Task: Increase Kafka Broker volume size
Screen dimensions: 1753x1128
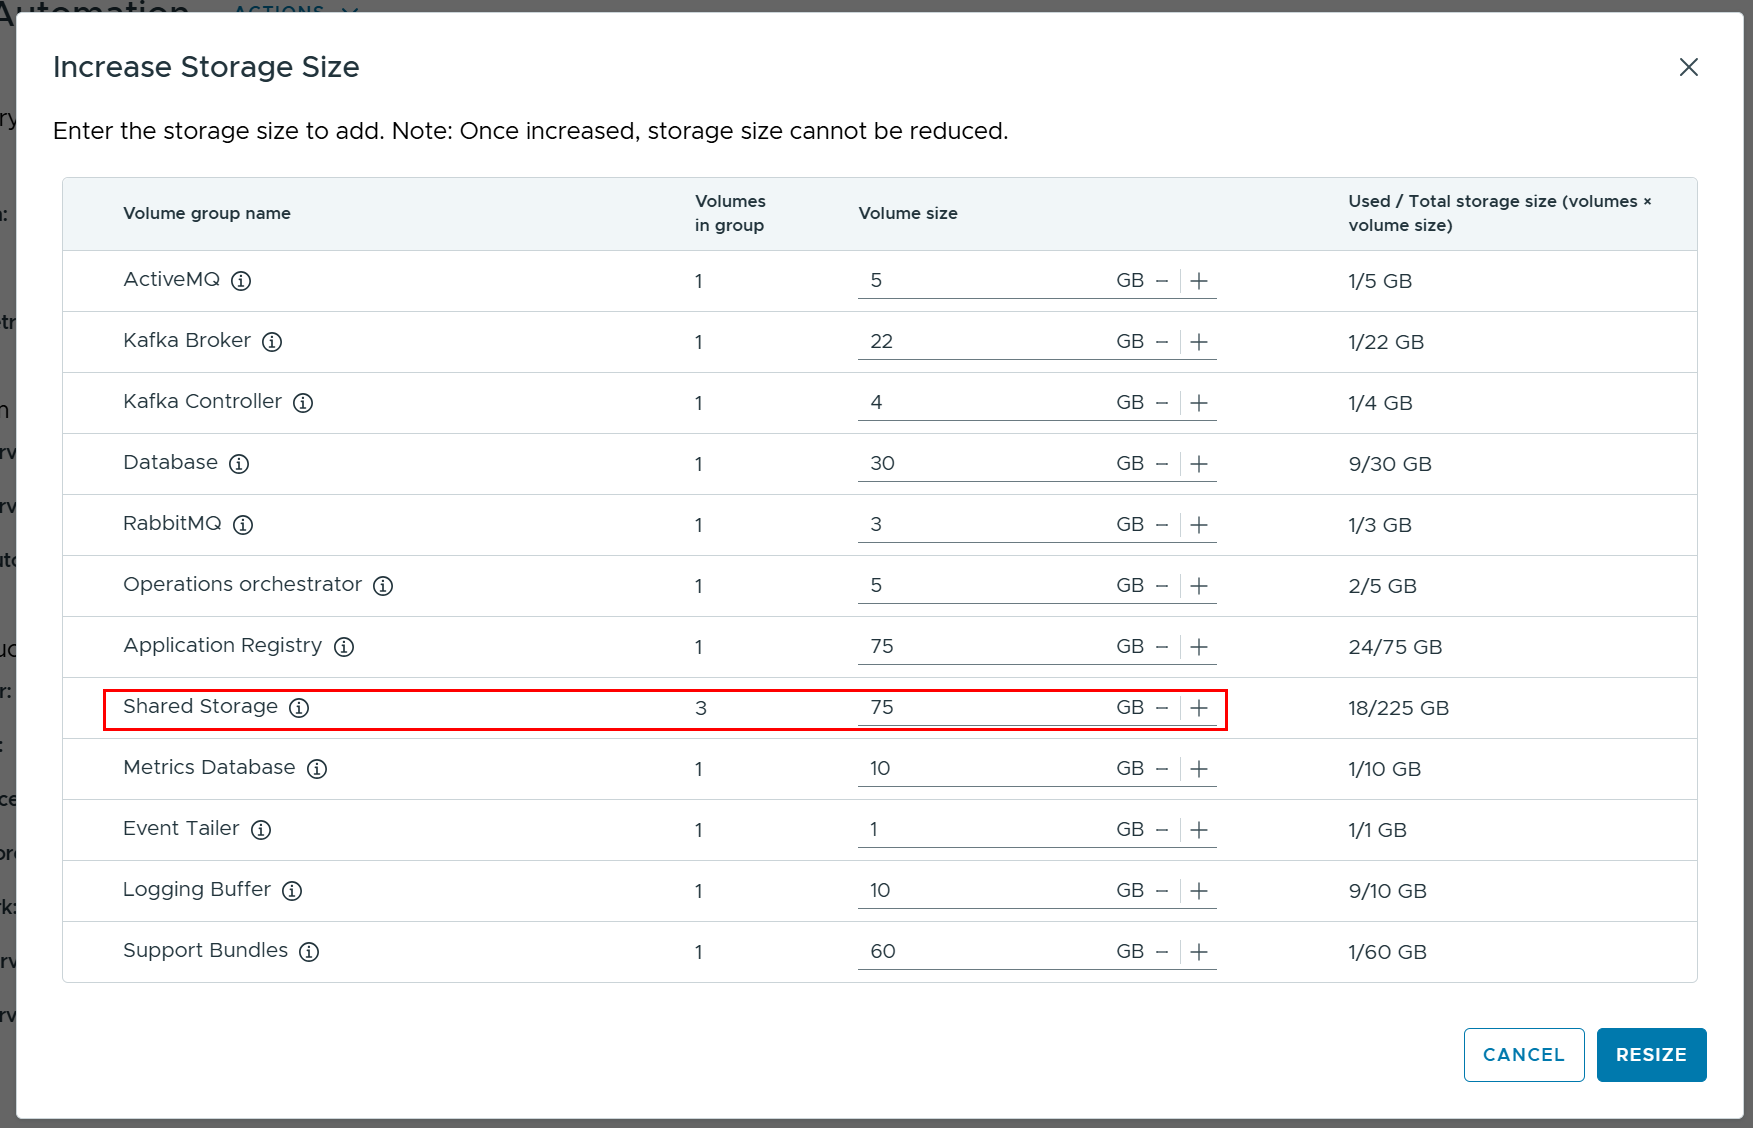Action: click(1199, 342)
